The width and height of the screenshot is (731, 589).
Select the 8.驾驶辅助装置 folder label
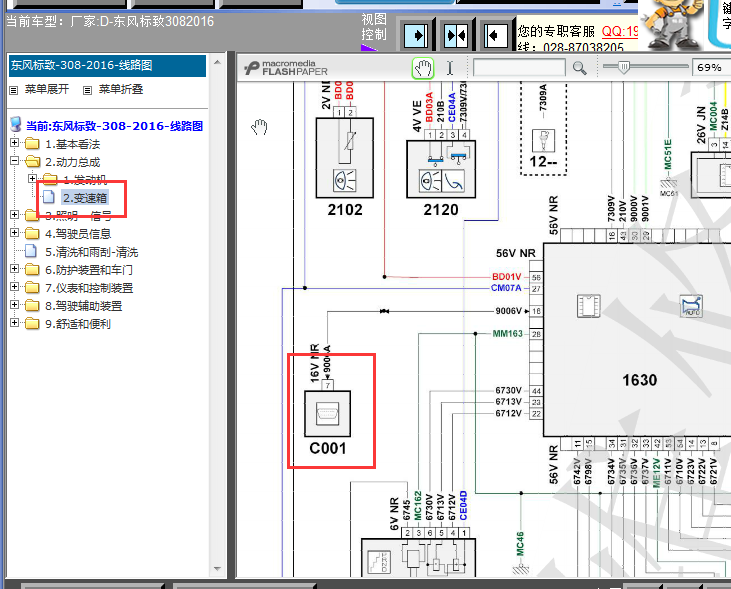tap(84, 306)
